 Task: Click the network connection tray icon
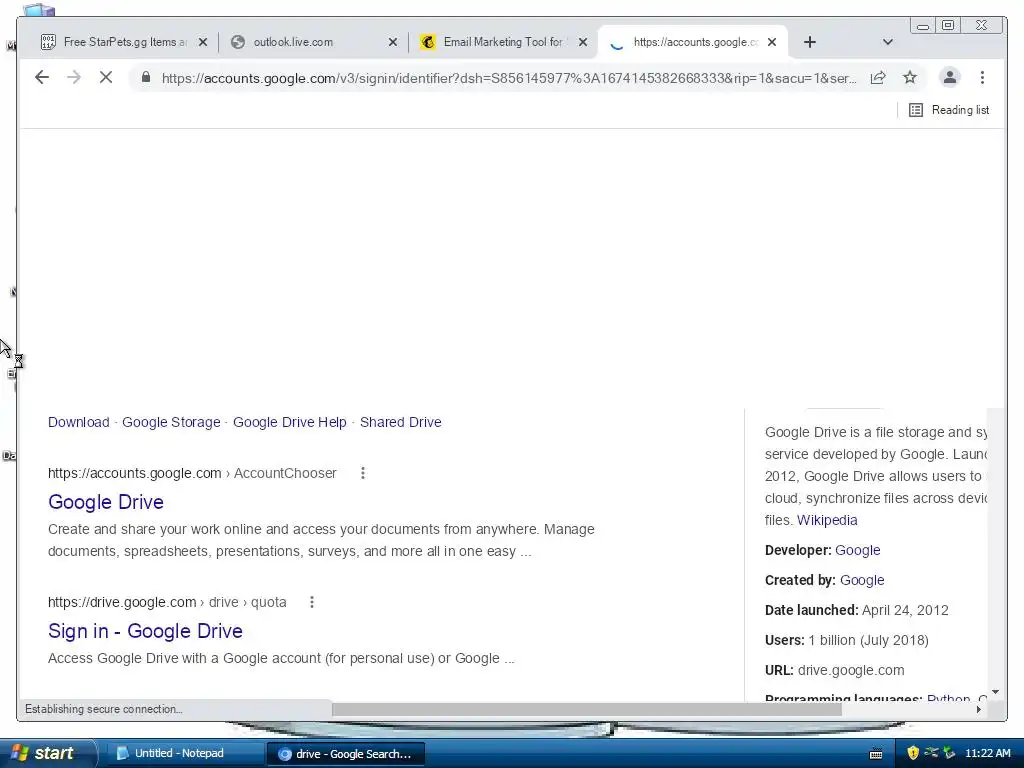click(x=931, y=753)
